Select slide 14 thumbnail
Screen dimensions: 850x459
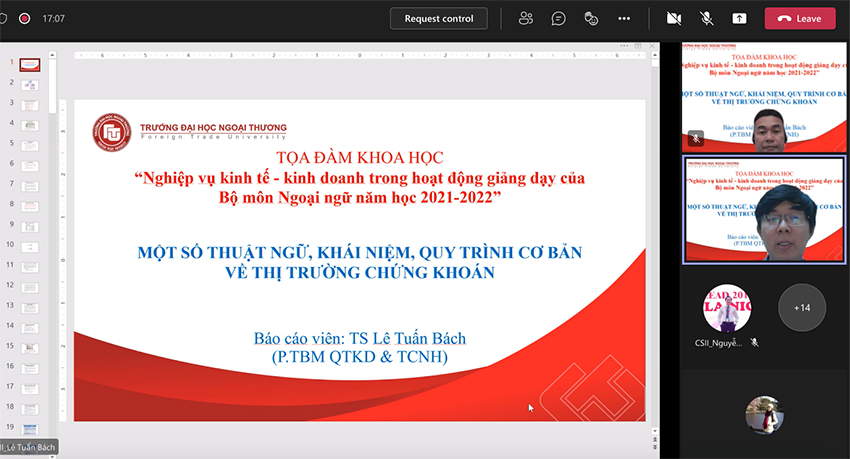tap(30, 328)
